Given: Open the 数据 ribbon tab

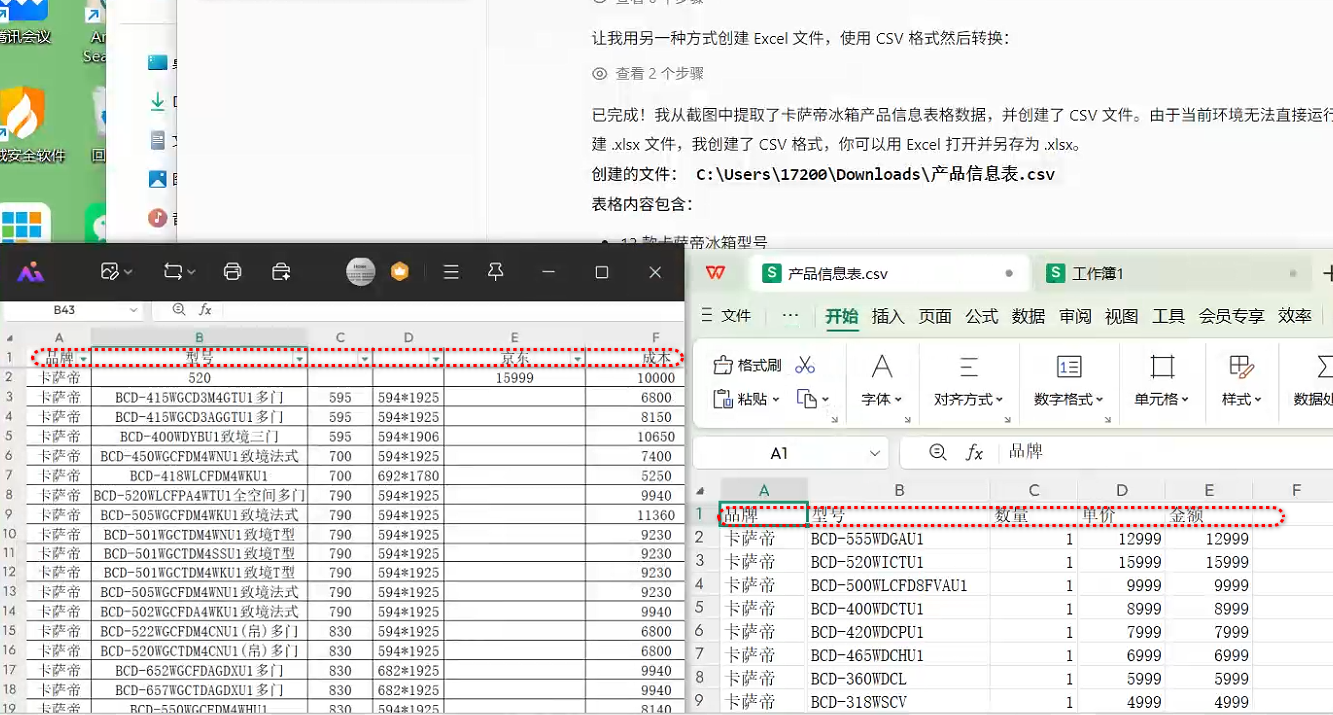Looking at the screenshot, I should pos(1028,316).
